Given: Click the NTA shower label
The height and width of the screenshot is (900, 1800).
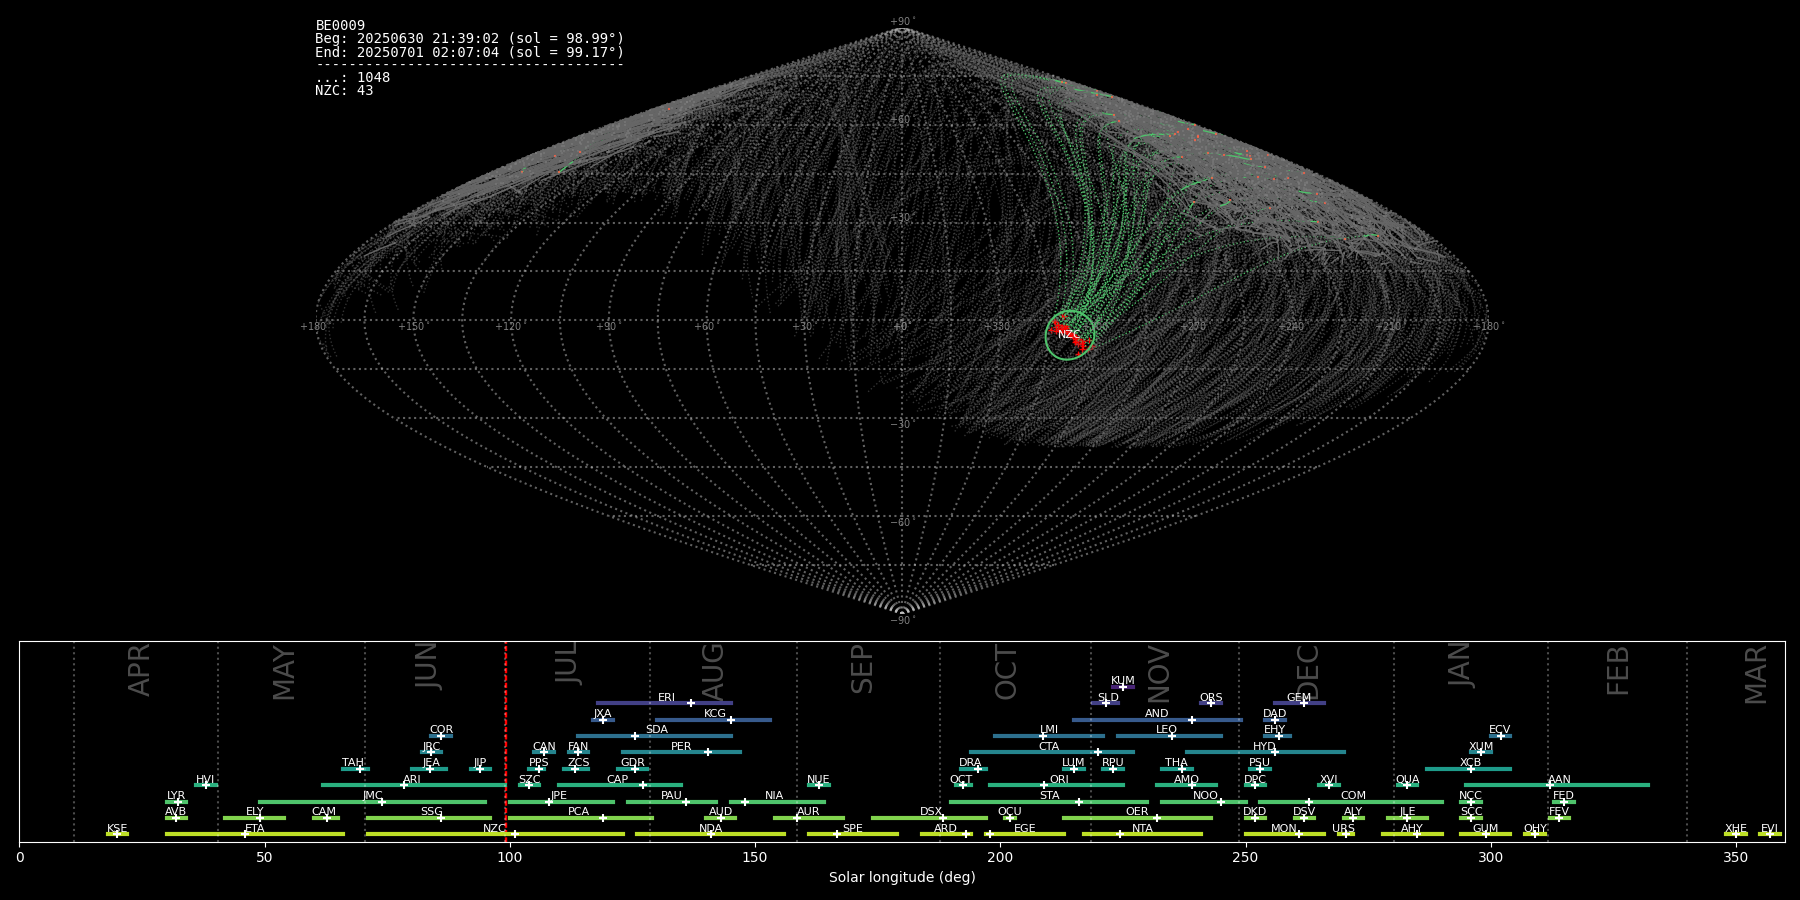Looking at the screenshot, I should pos(1142,829).
